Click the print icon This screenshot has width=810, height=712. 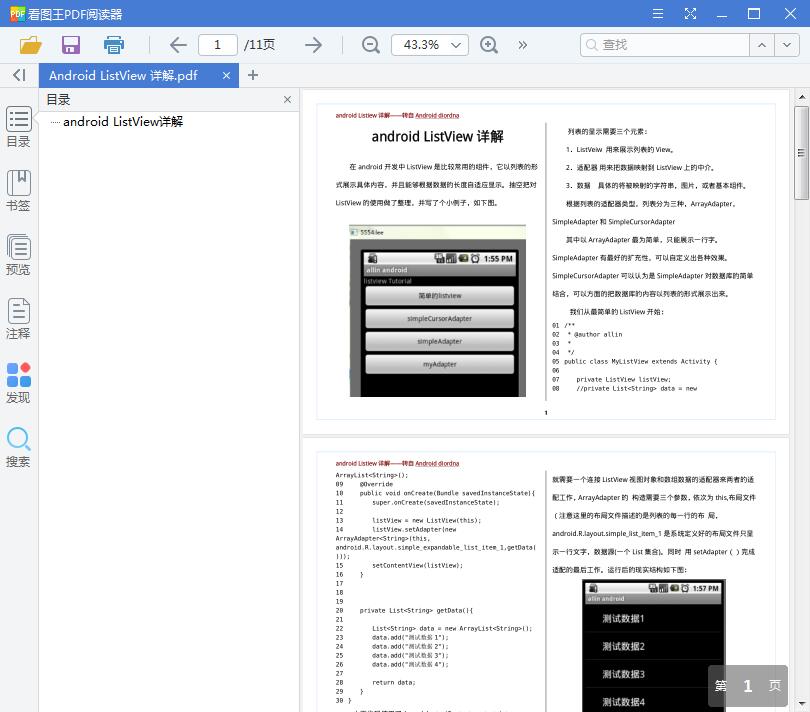point(113,45)
